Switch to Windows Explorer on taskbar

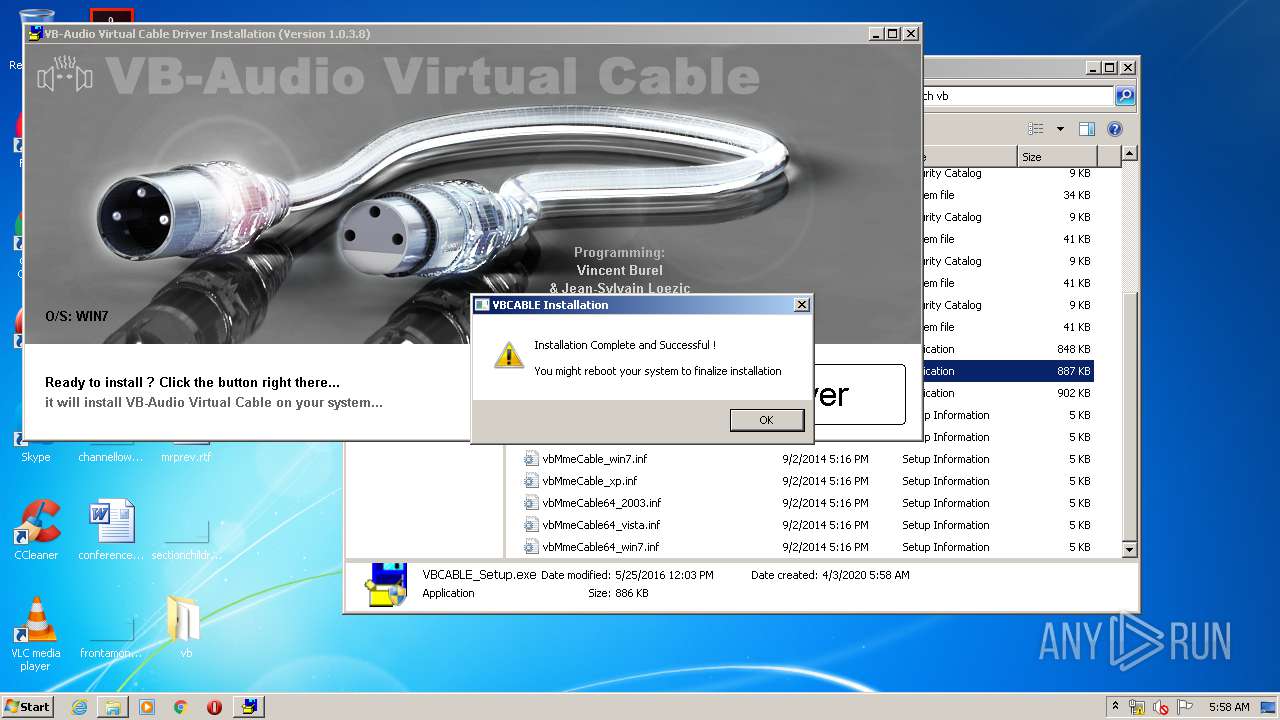coord(113,707)
